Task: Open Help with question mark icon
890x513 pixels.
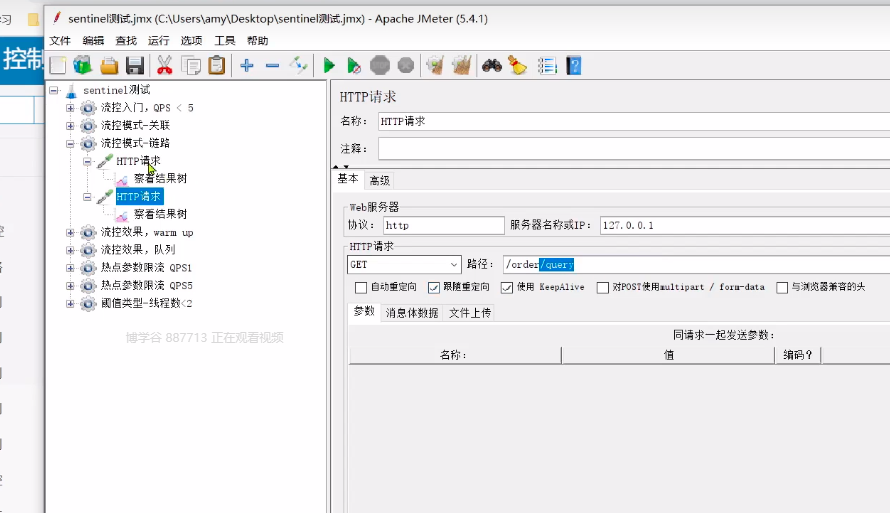Action: 574,66
